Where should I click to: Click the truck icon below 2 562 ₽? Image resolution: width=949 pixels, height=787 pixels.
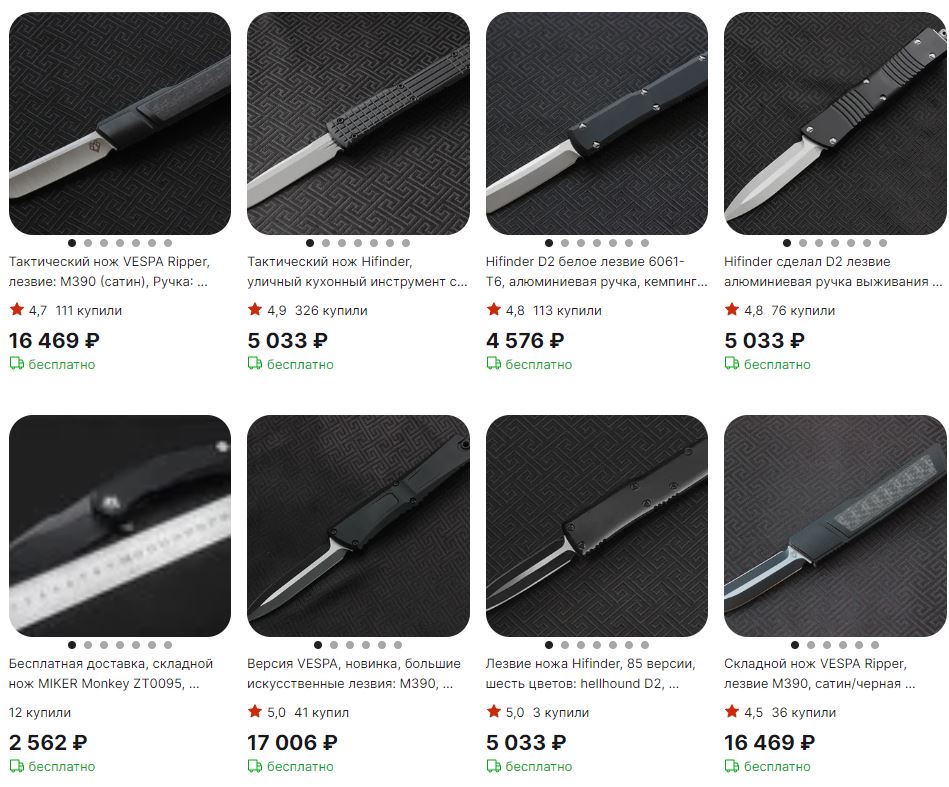point(16,766)
